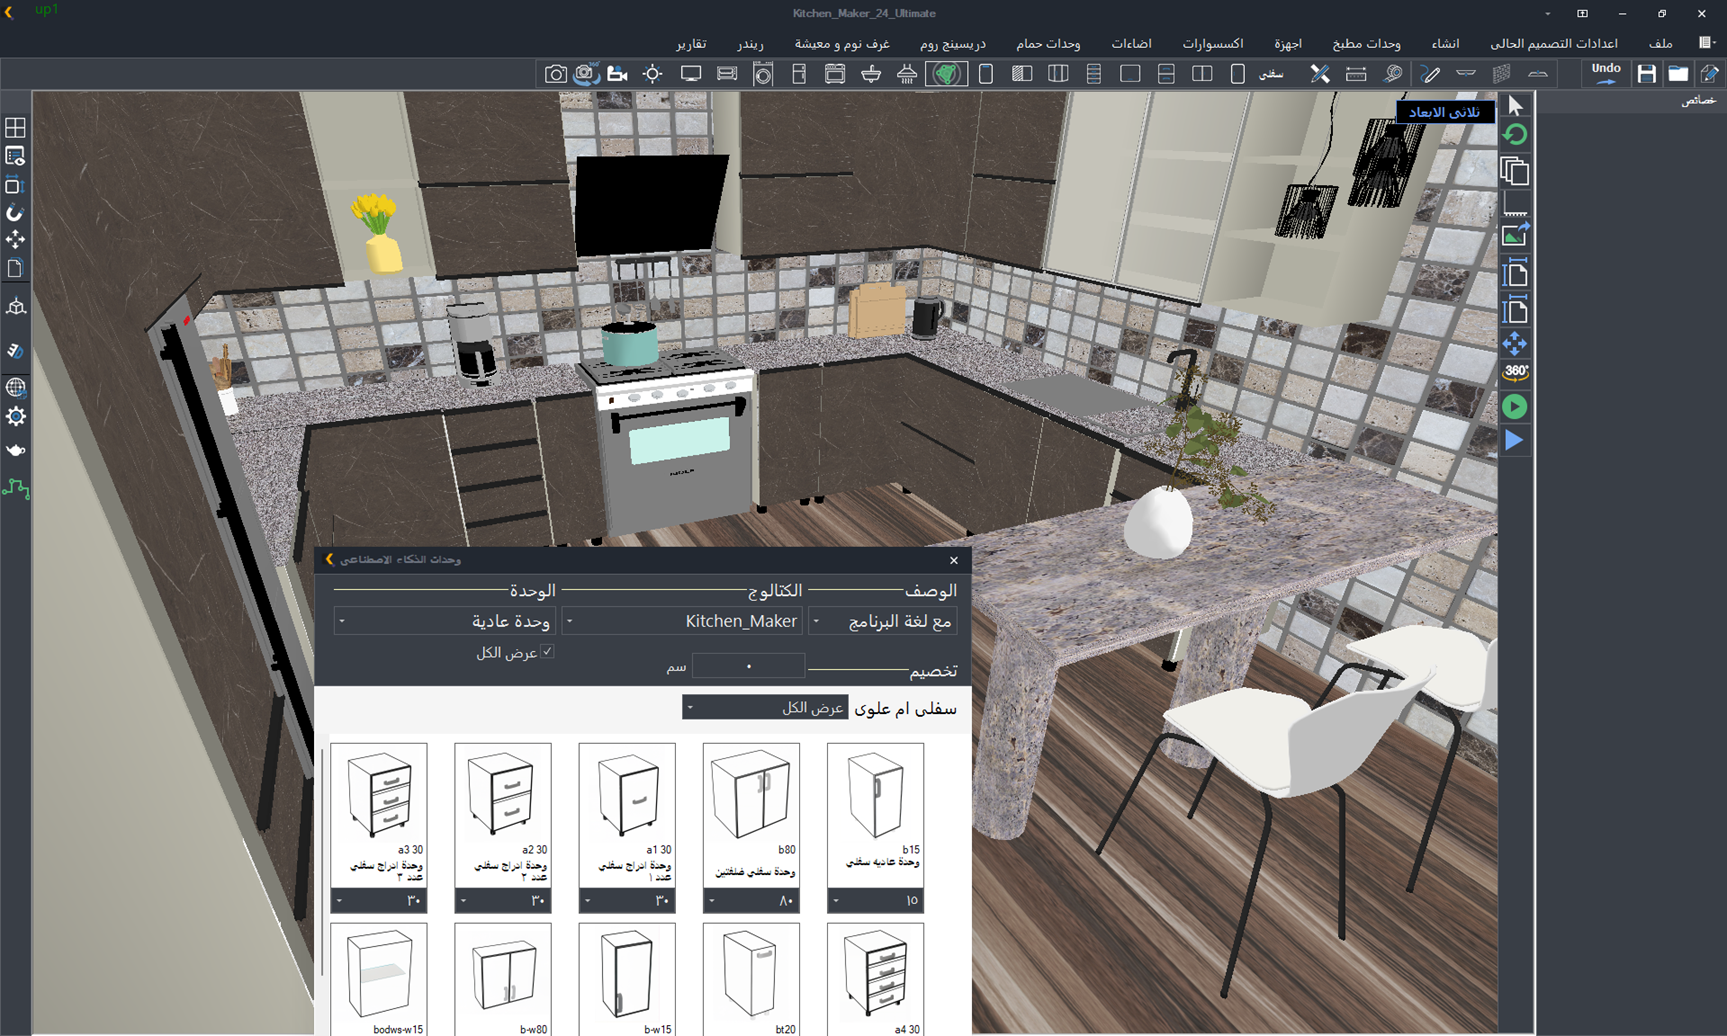1727x1036 pixels.
Task: Click the camera snapshot icon in toolbar
Action: click(555, 74)
